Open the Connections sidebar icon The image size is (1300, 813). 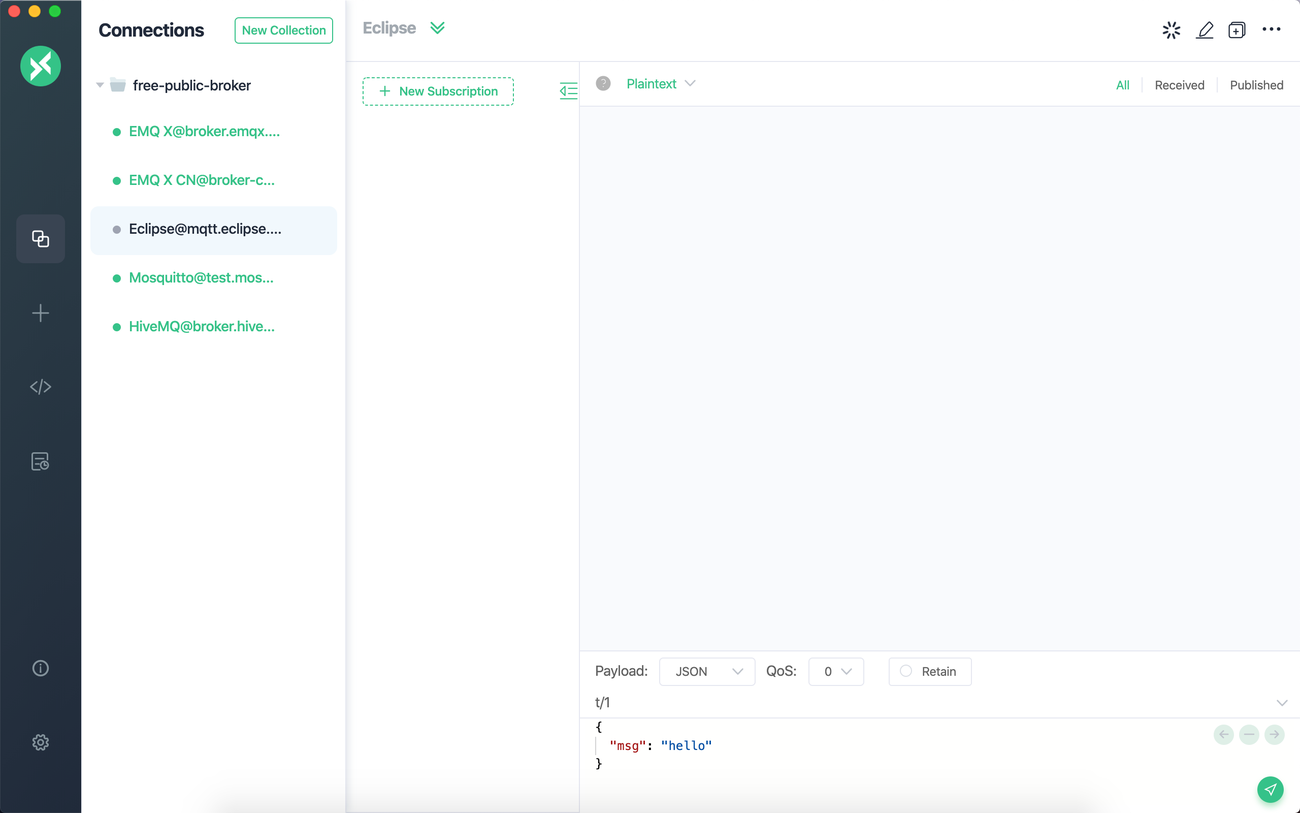(40, 239)
